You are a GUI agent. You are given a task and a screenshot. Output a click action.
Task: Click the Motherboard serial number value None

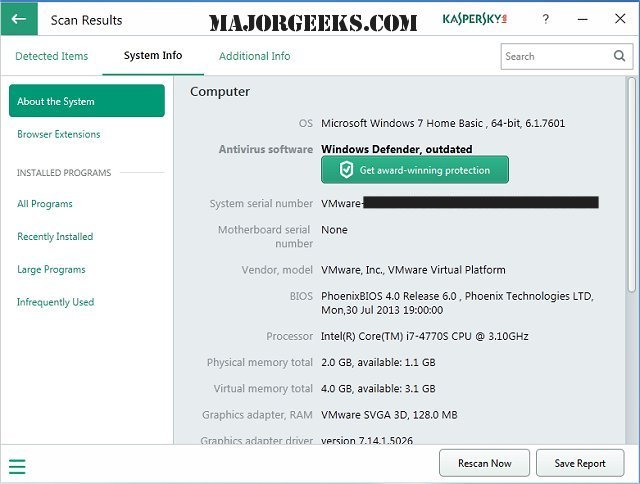(x=334, y=230)
